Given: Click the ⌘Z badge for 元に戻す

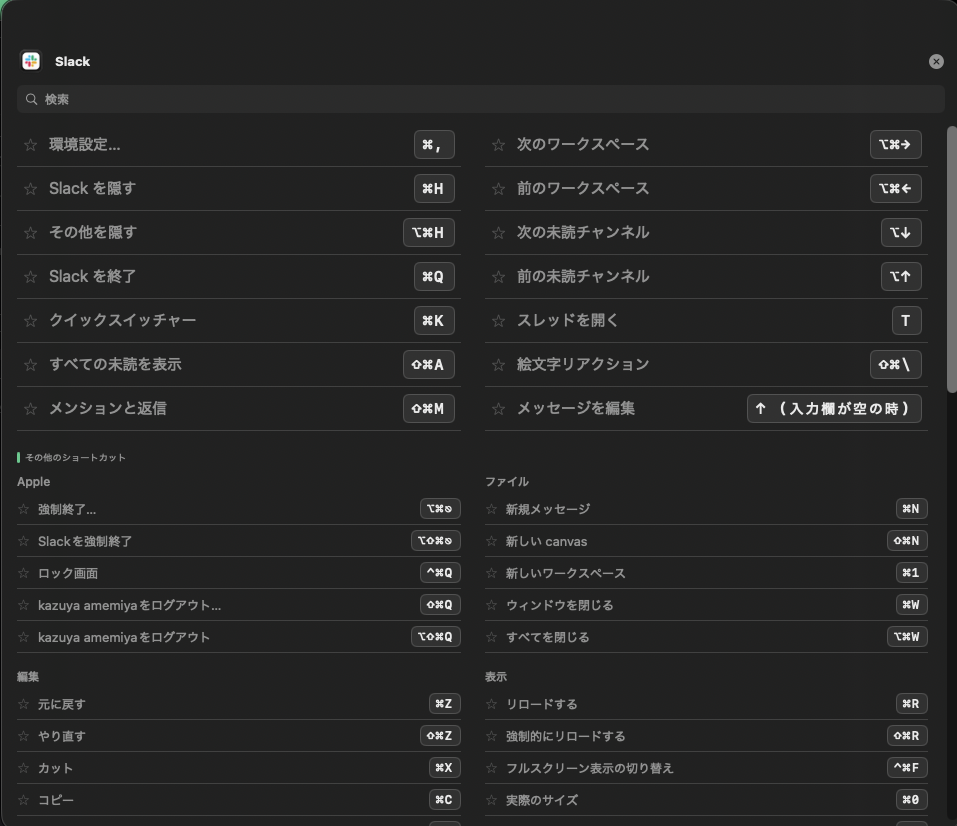Looking at the screenshot, I should [x=444, y=704].
